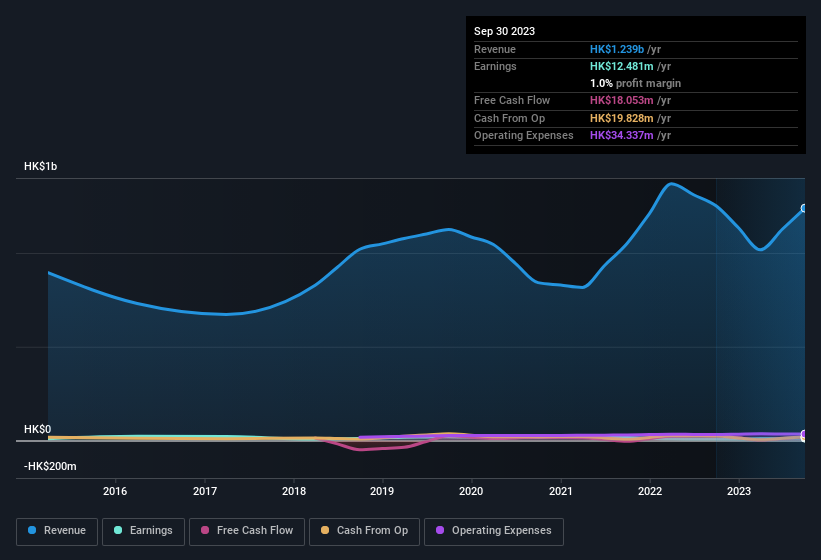This screenshot has width=821, height=560.
Task: Click the 2017 x-axis label
Action: point(205,491)
